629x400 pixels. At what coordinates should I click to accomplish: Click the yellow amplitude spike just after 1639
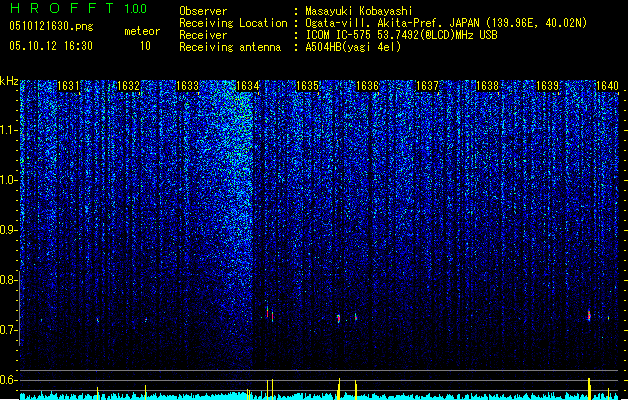coord(589,388)
